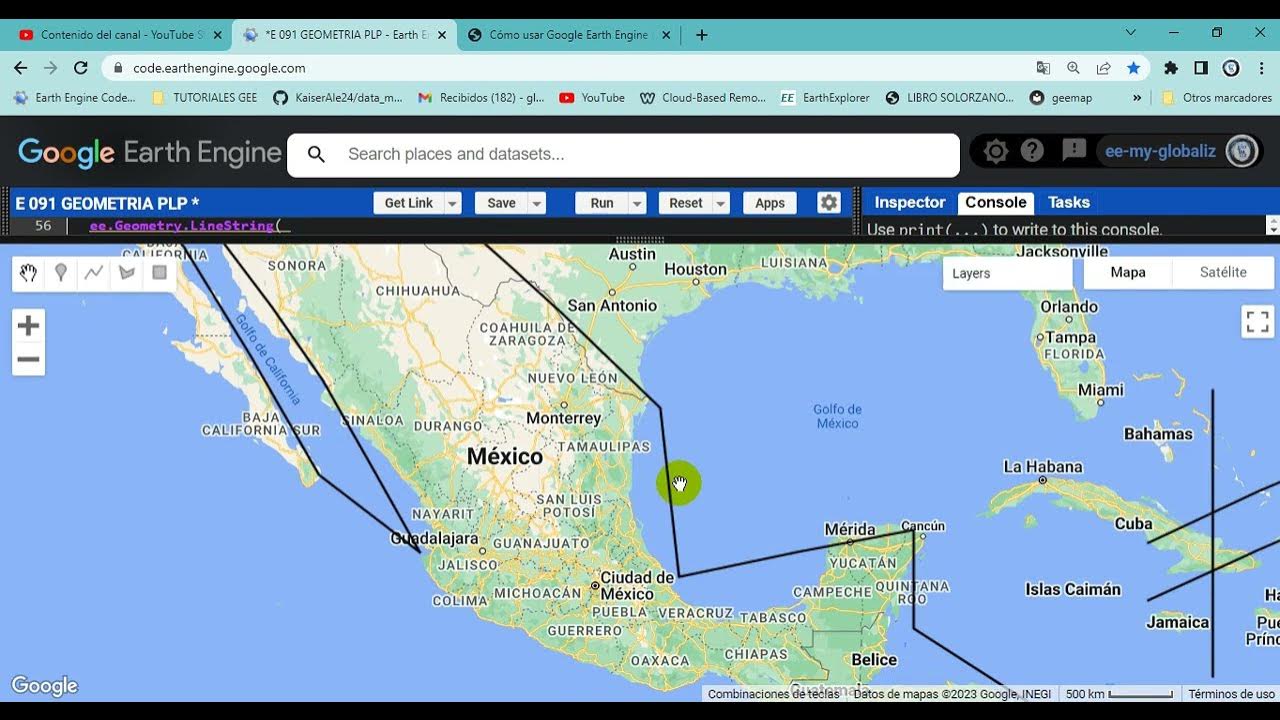This screenshot has width=1280, height=720.
Task: Expand Save options dropdown arrow
Action: tap(537, 203)
